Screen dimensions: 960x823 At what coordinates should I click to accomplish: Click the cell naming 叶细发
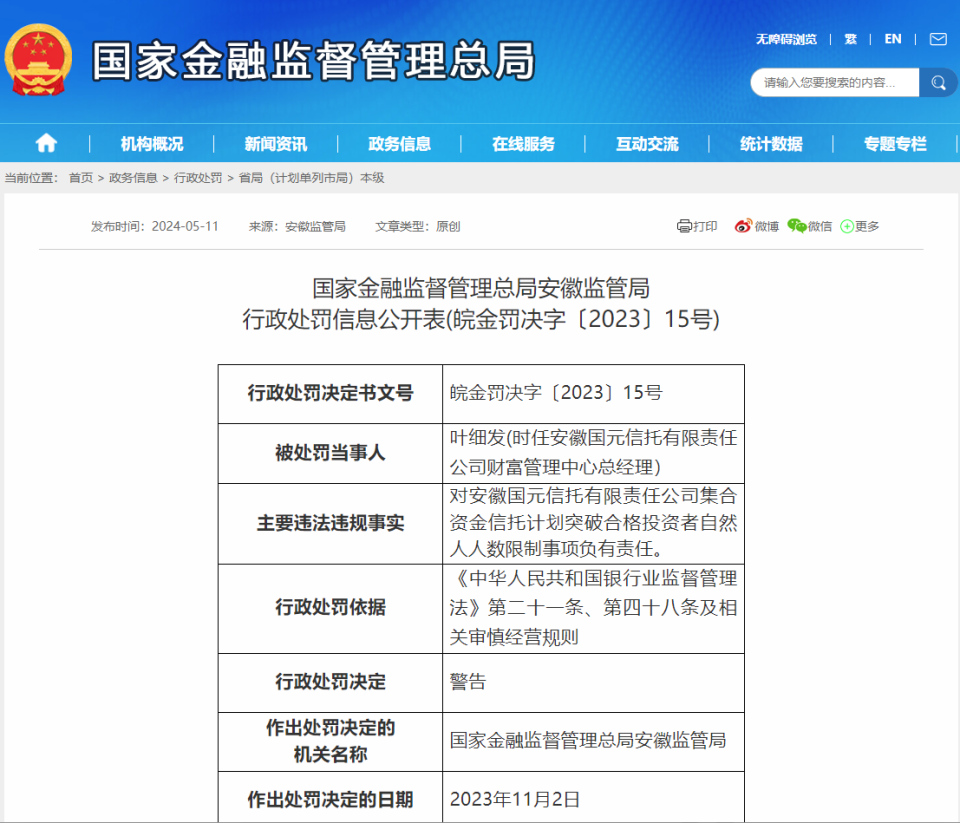(x=593, y=453)
